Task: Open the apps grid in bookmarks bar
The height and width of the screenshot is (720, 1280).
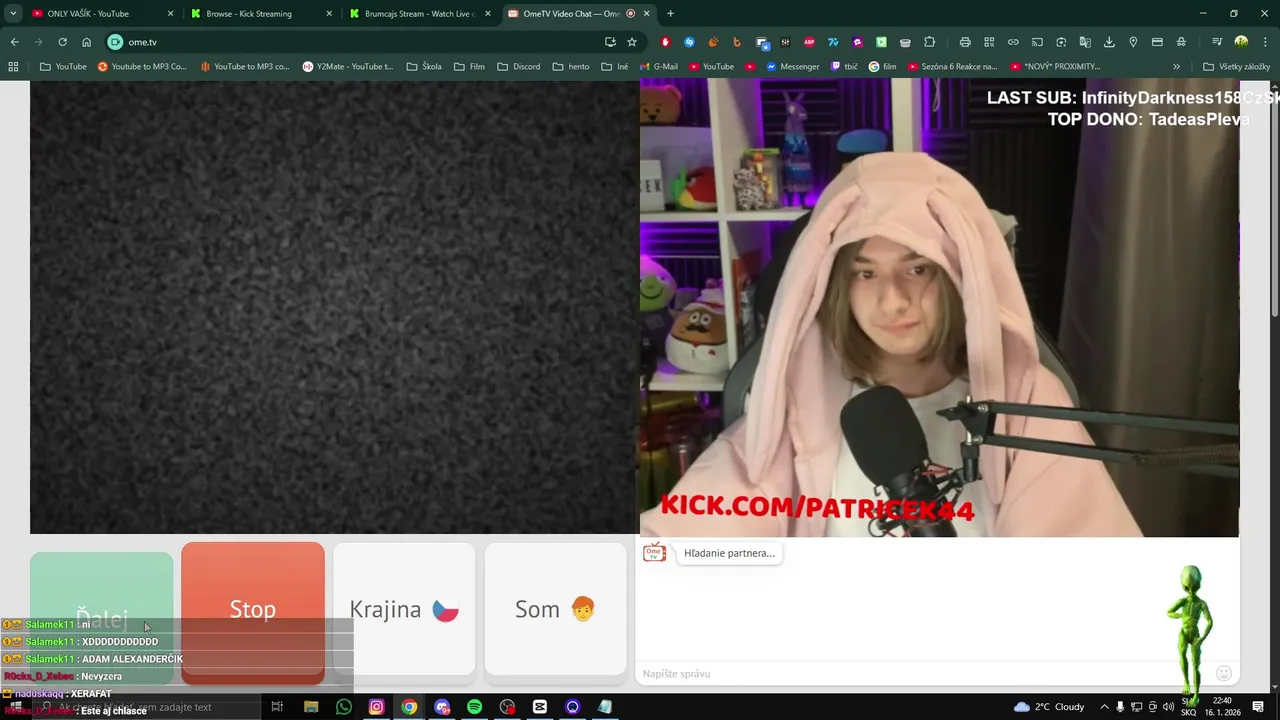Action: pyautogui.click(x=13, y=67)
